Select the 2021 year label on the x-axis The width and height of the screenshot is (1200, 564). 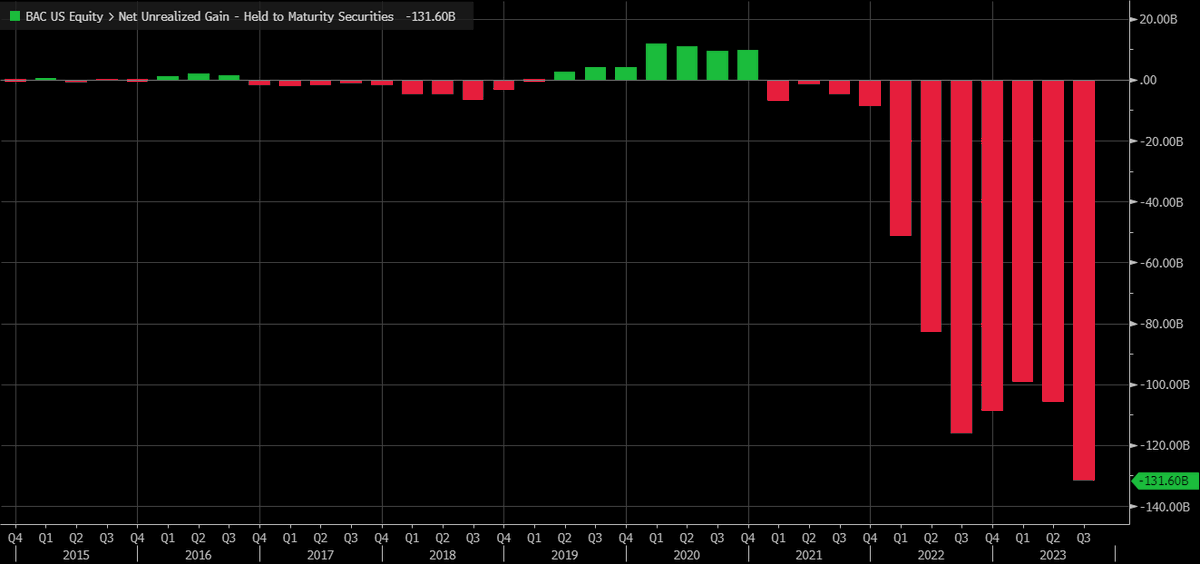point(808,553)
